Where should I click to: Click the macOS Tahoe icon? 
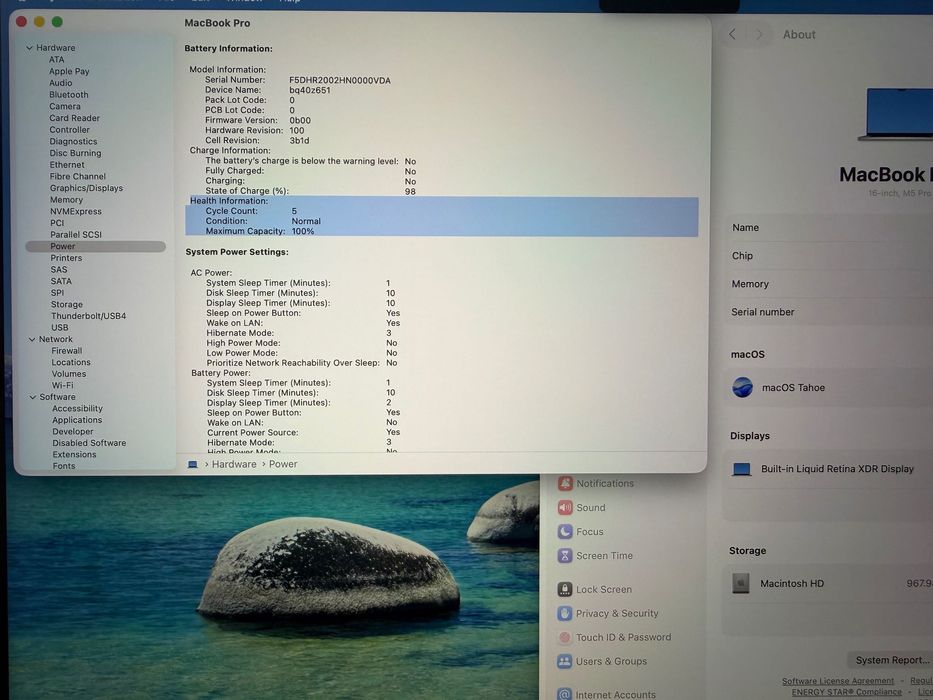point(742,388)
